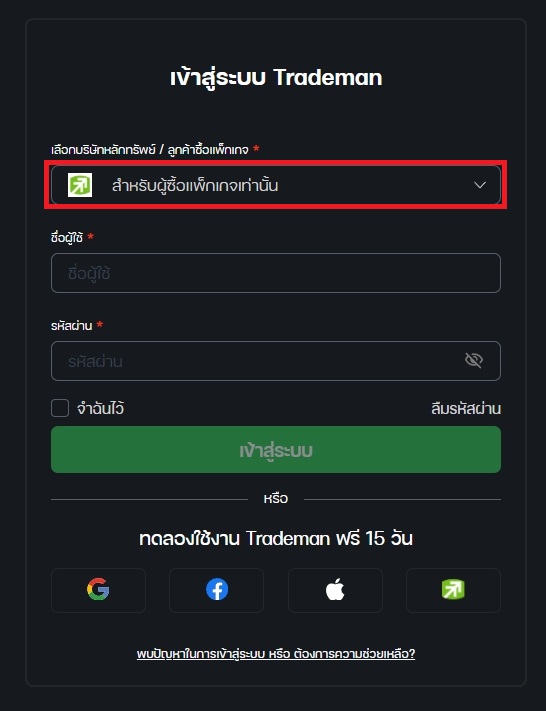
Task: Click the green logo inside the broker selector
Action: (80, 185)
